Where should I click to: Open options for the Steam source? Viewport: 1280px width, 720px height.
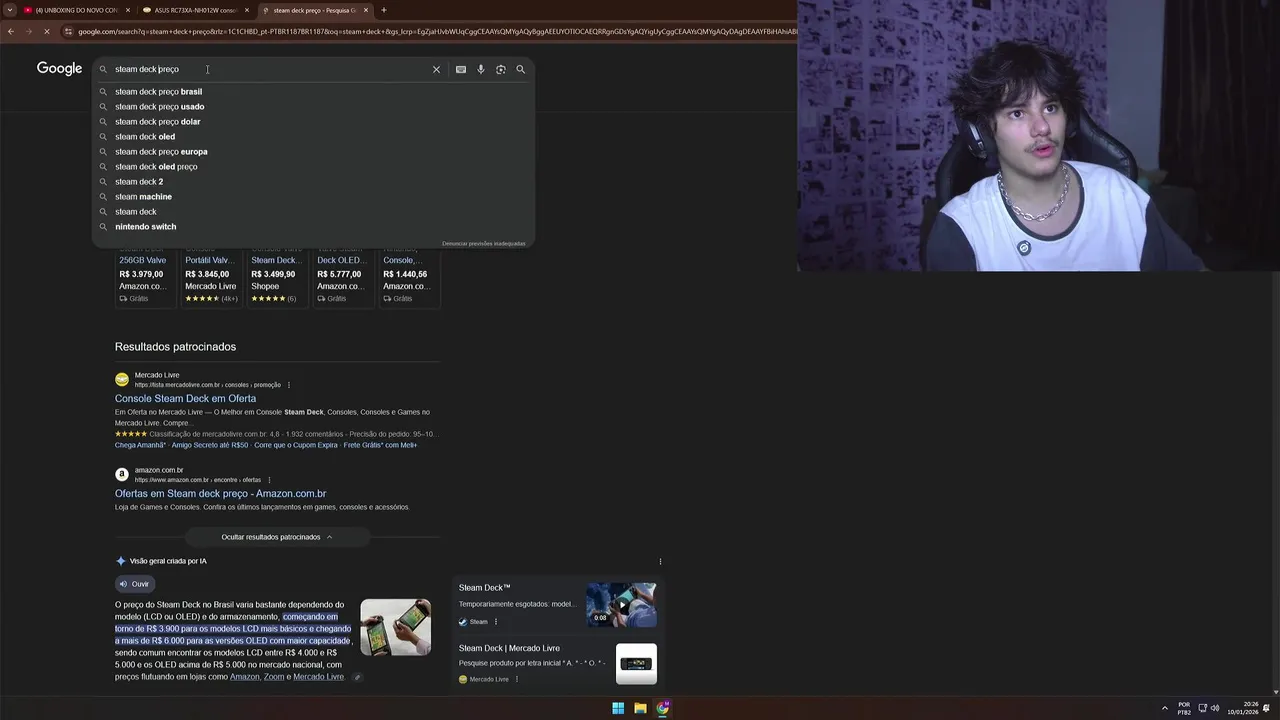pyautogui.click(x=496, y=622)
